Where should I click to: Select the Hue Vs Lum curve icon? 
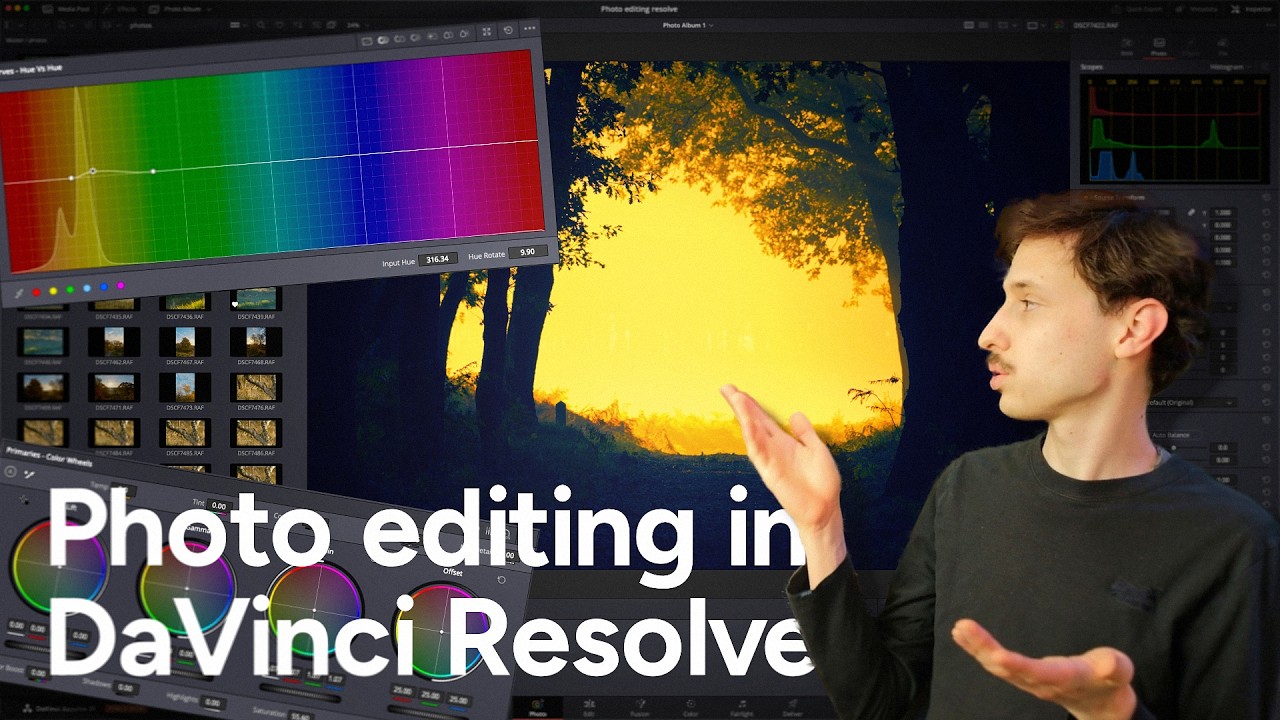click(x=415, y=38)
